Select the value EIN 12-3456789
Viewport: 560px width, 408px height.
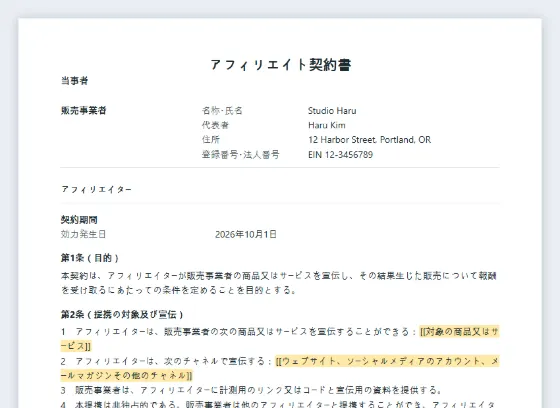point(340,155)
